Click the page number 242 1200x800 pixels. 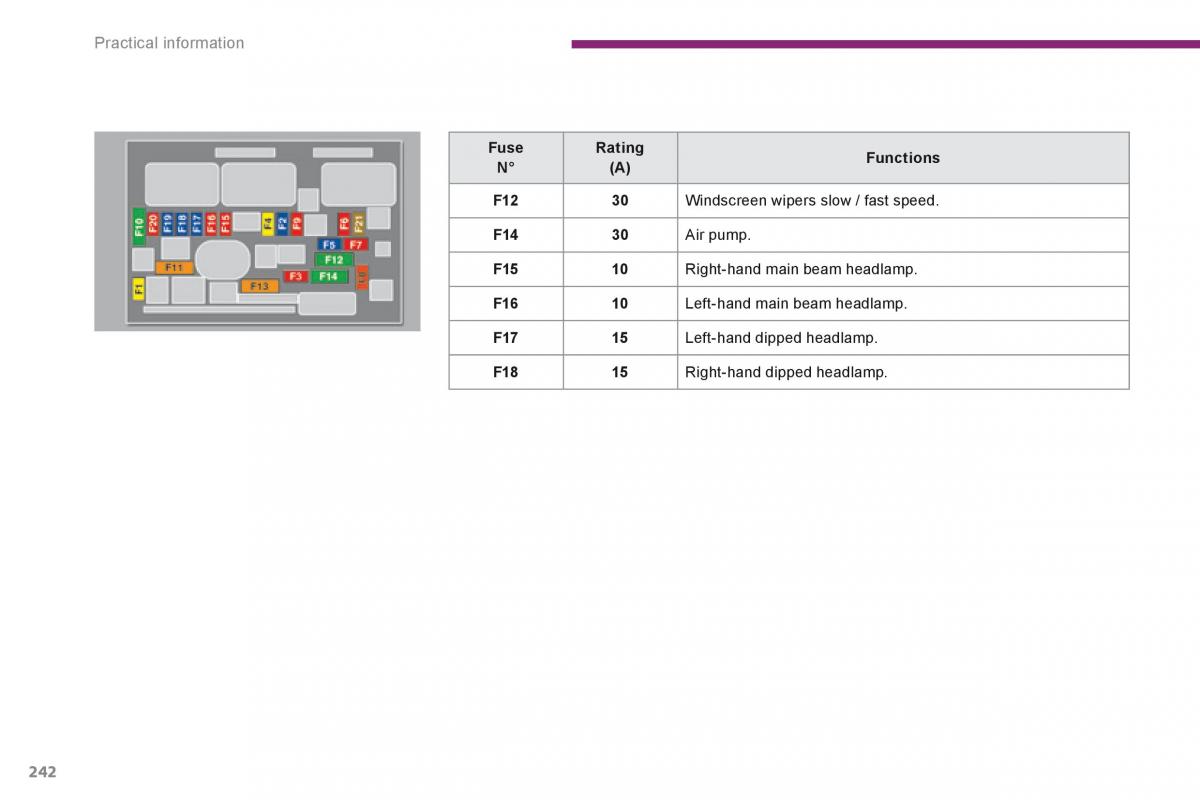[43, 771]
